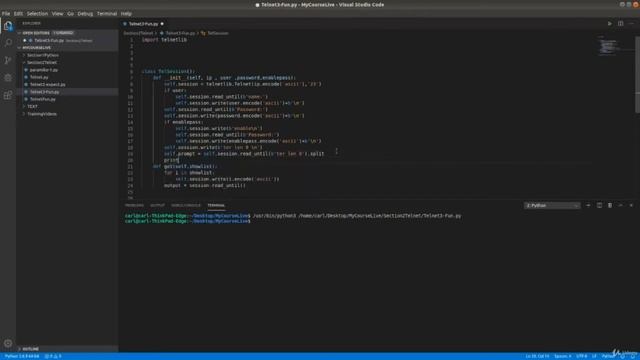Click the Python file icon in the editor tab
This screenshot has height=360, width=640.
(125, 24)
